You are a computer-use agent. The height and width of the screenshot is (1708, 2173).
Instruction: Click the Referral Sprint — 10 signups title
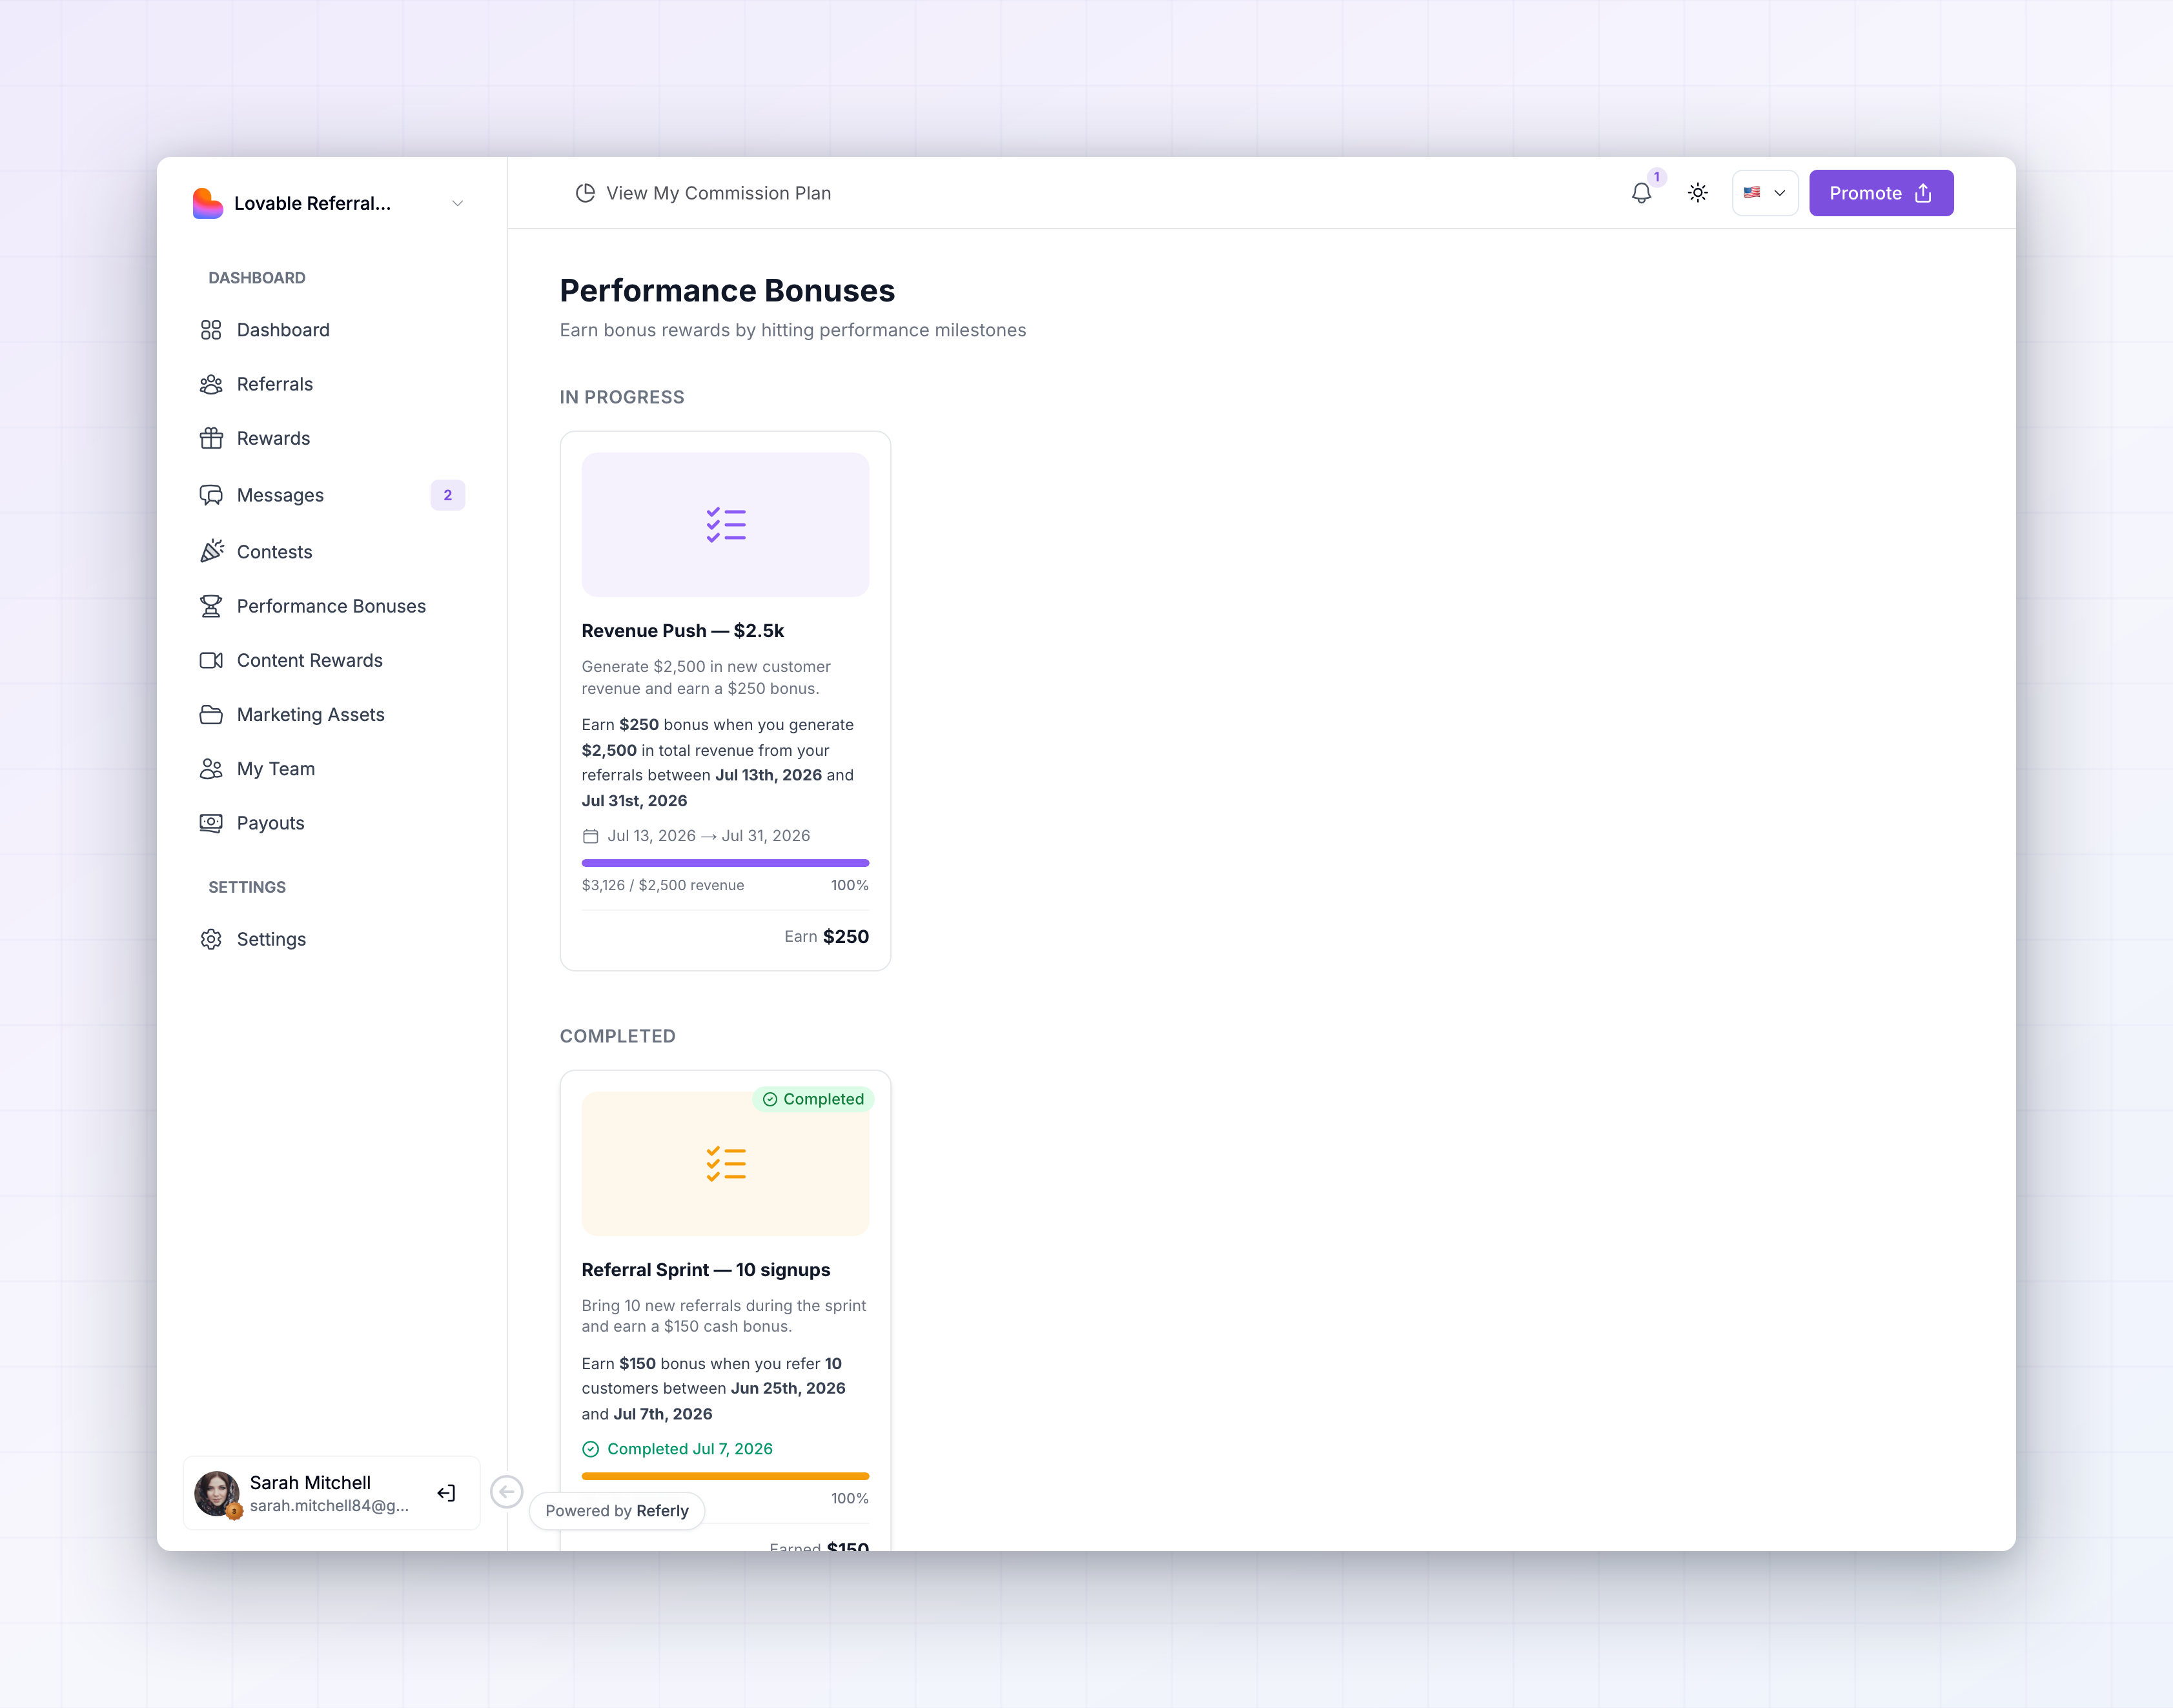point(706,1270)
